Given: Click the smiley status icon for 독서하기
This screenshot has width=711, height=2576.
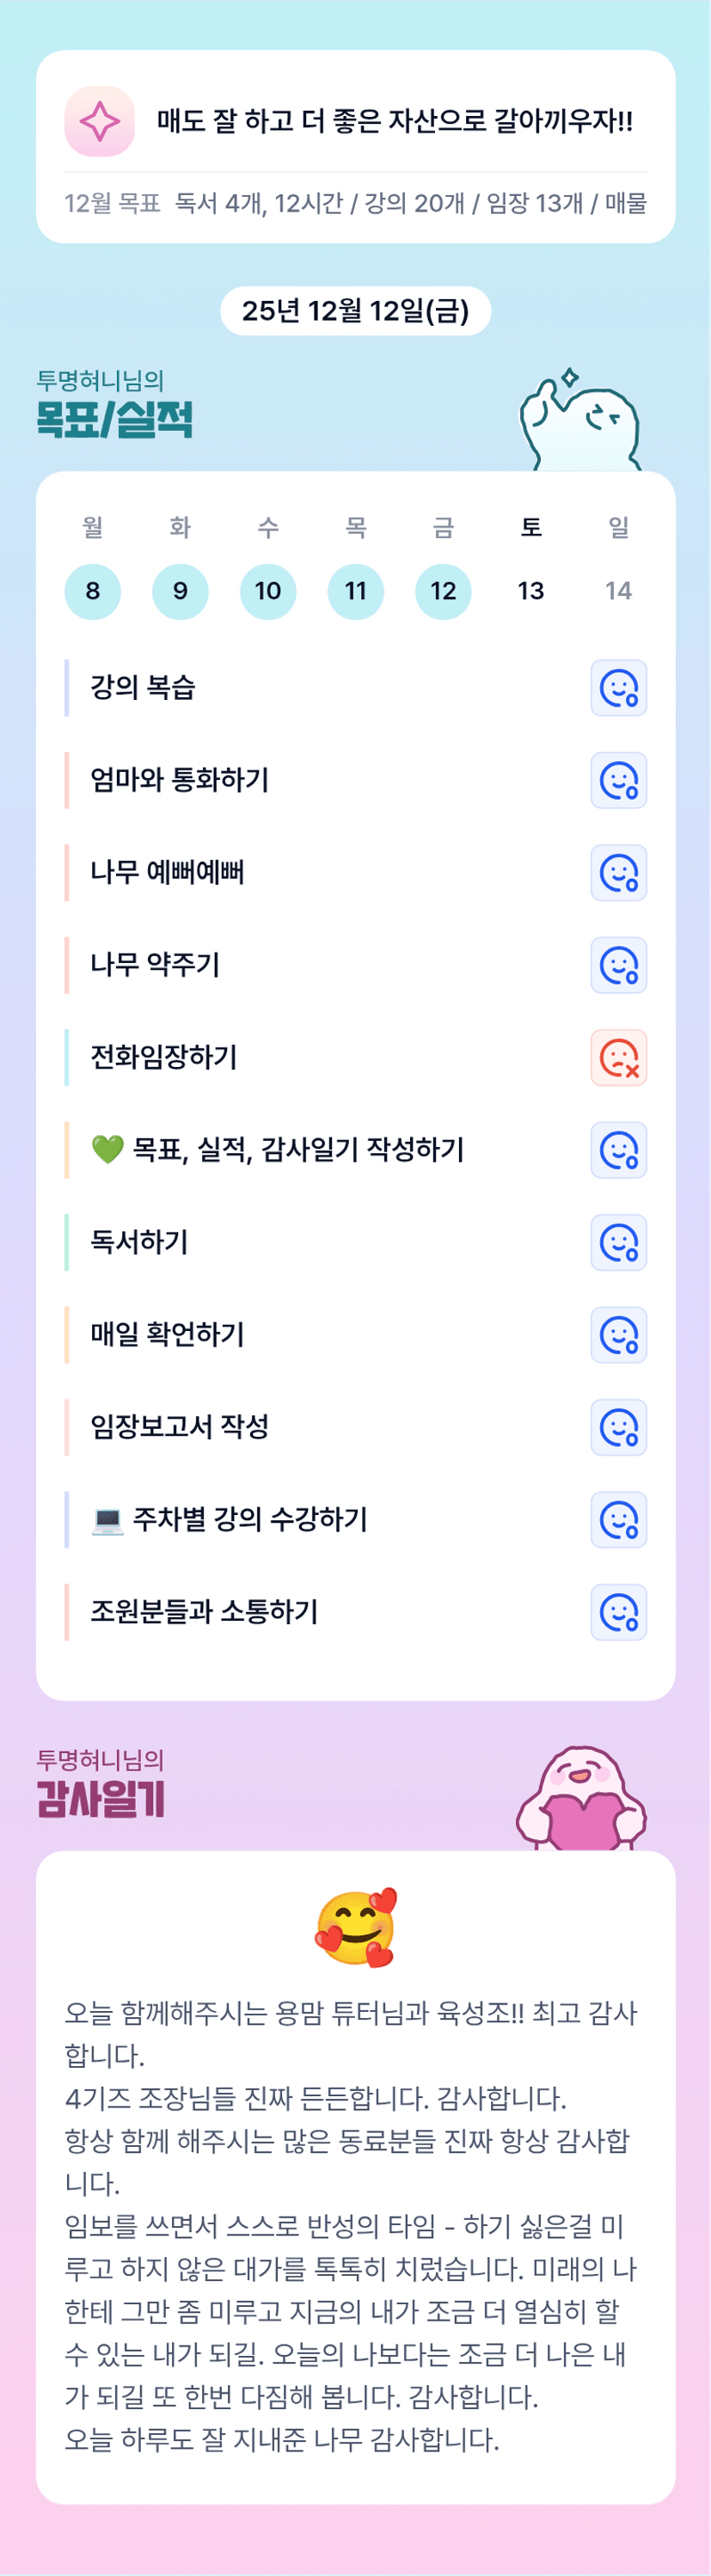Looking at the screenshot, I should point(618,1242).
